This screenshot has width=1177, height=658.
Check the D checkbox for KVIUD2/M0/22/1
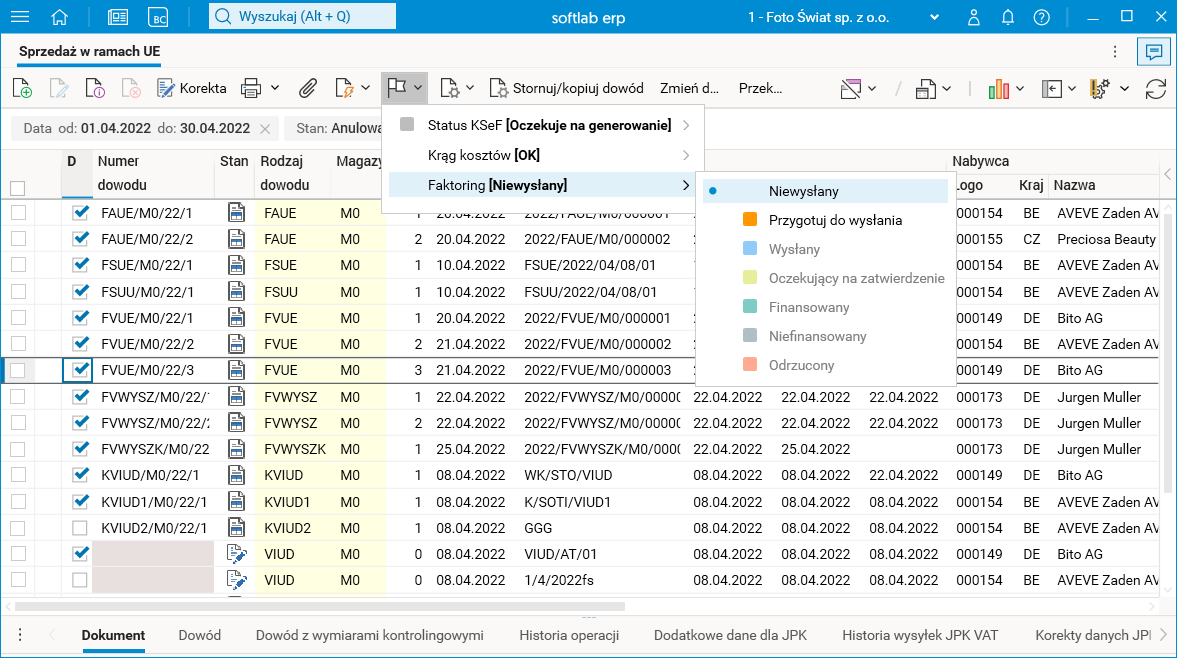(81, 528)
